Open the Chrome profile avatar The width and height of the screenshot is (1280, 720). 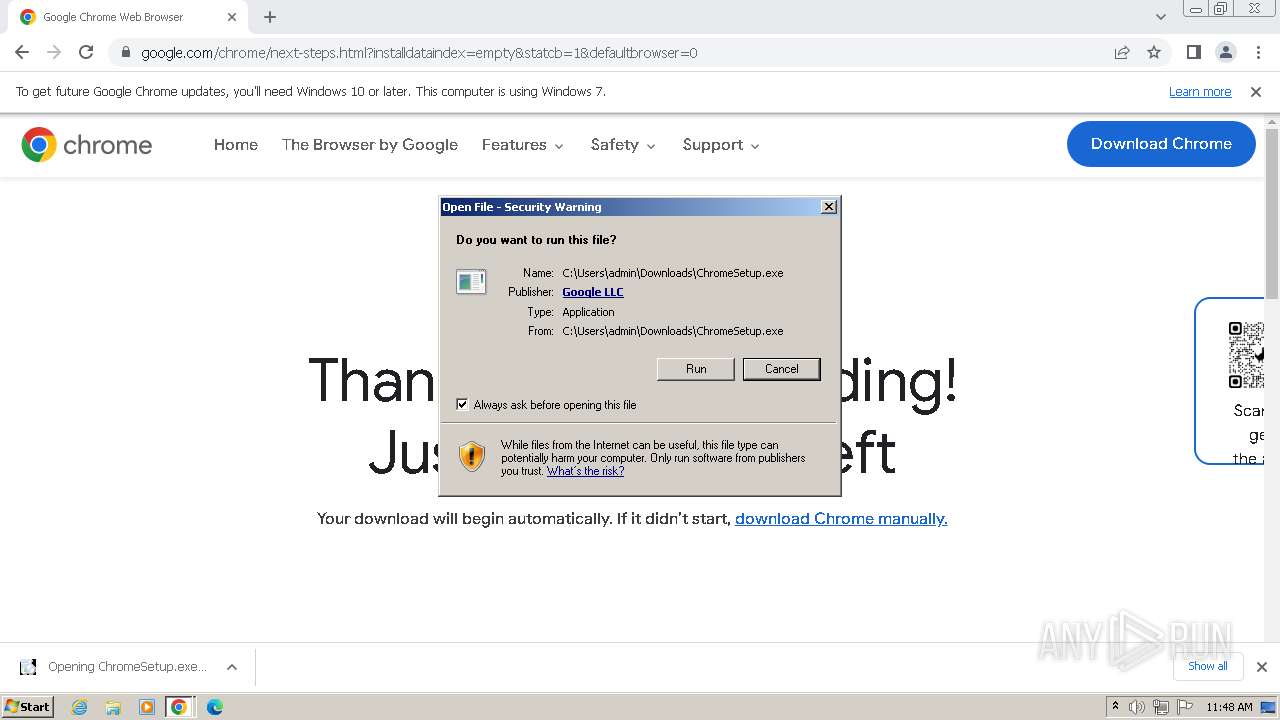1225,52
